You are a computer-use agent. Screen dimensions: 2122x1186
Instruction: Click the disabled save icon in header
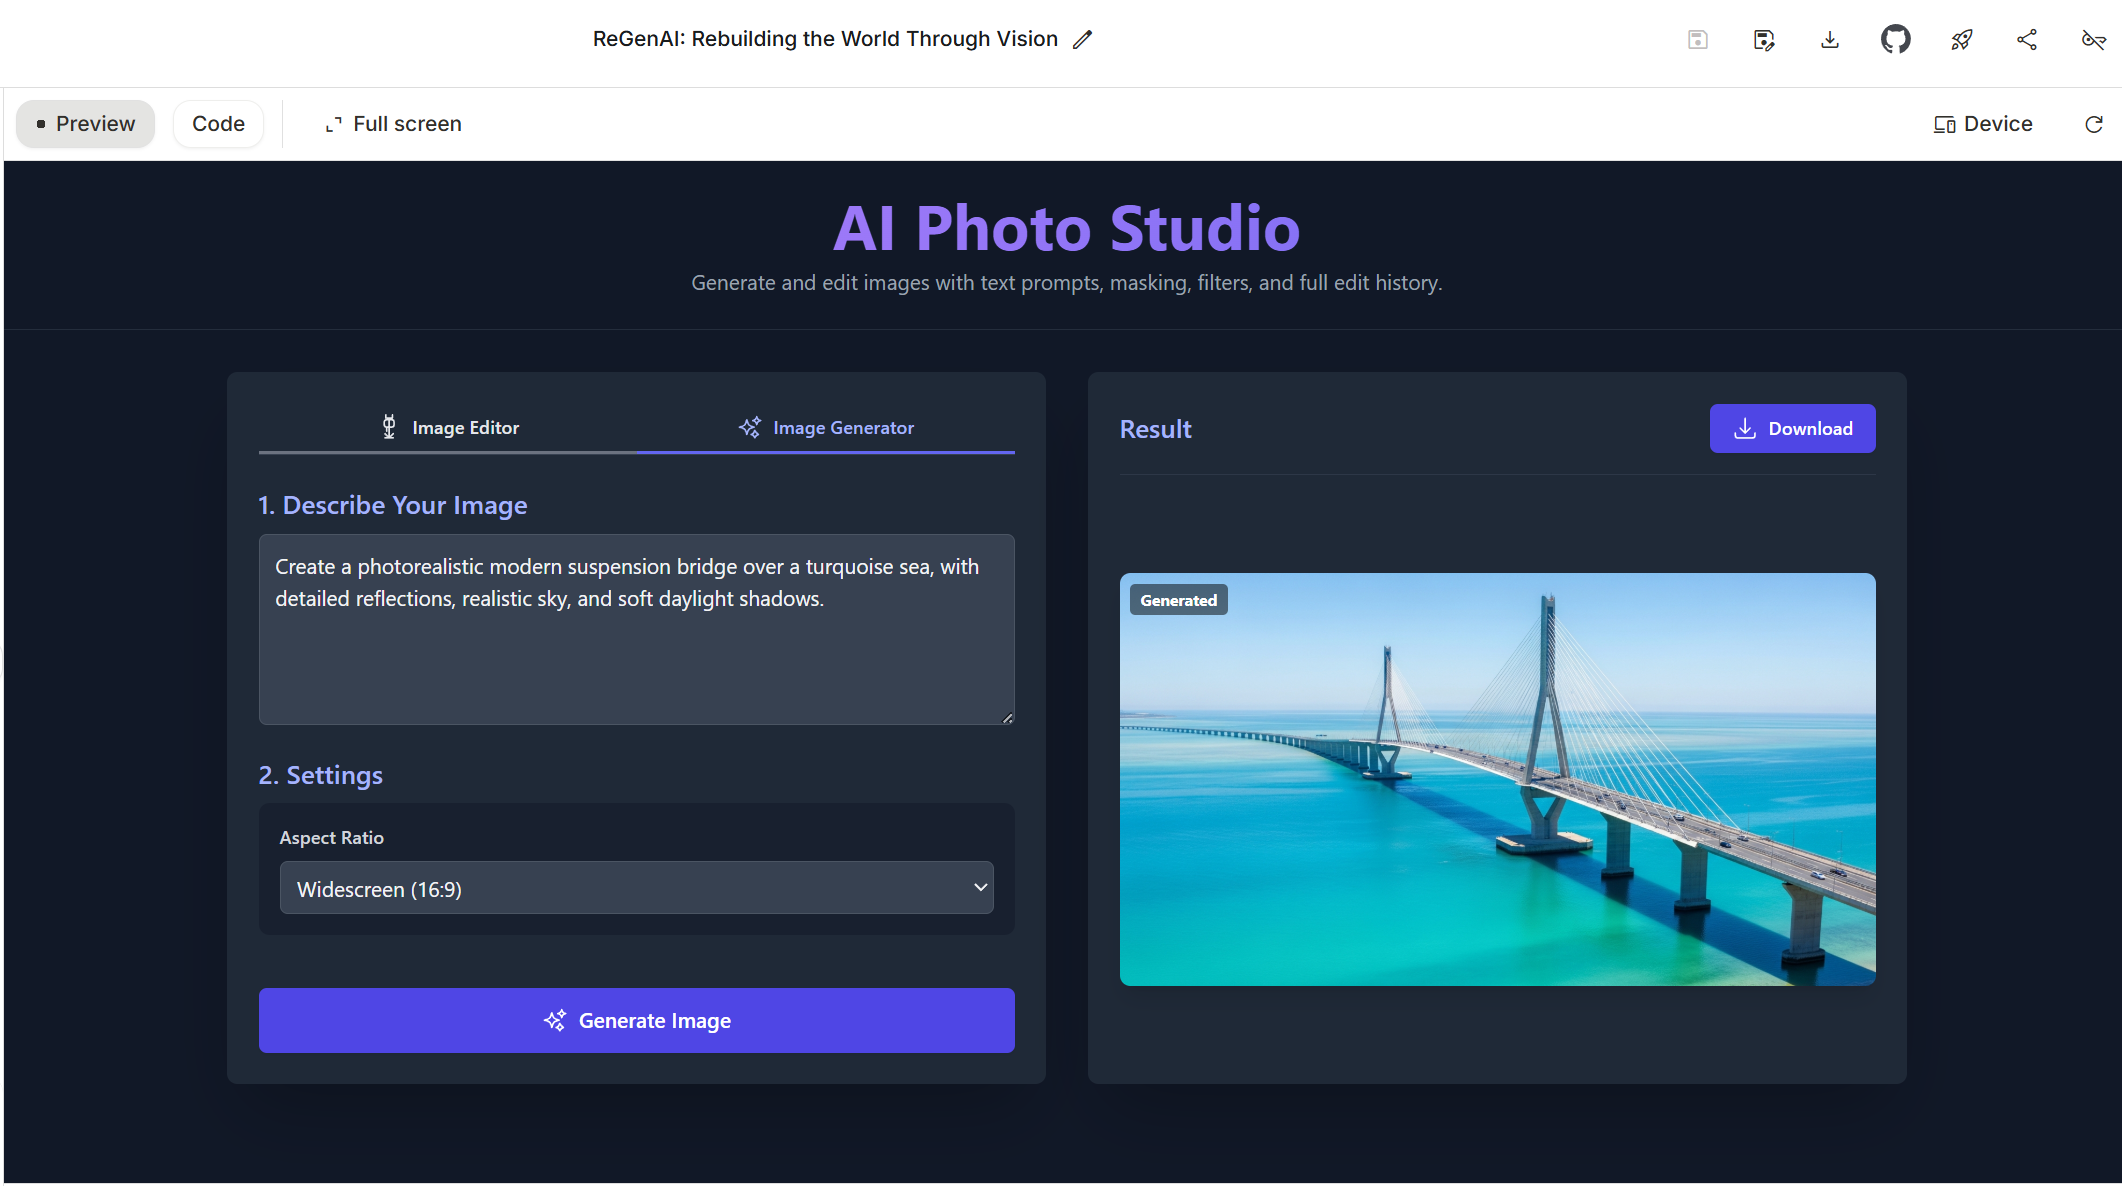click(x=1697, y=40)
